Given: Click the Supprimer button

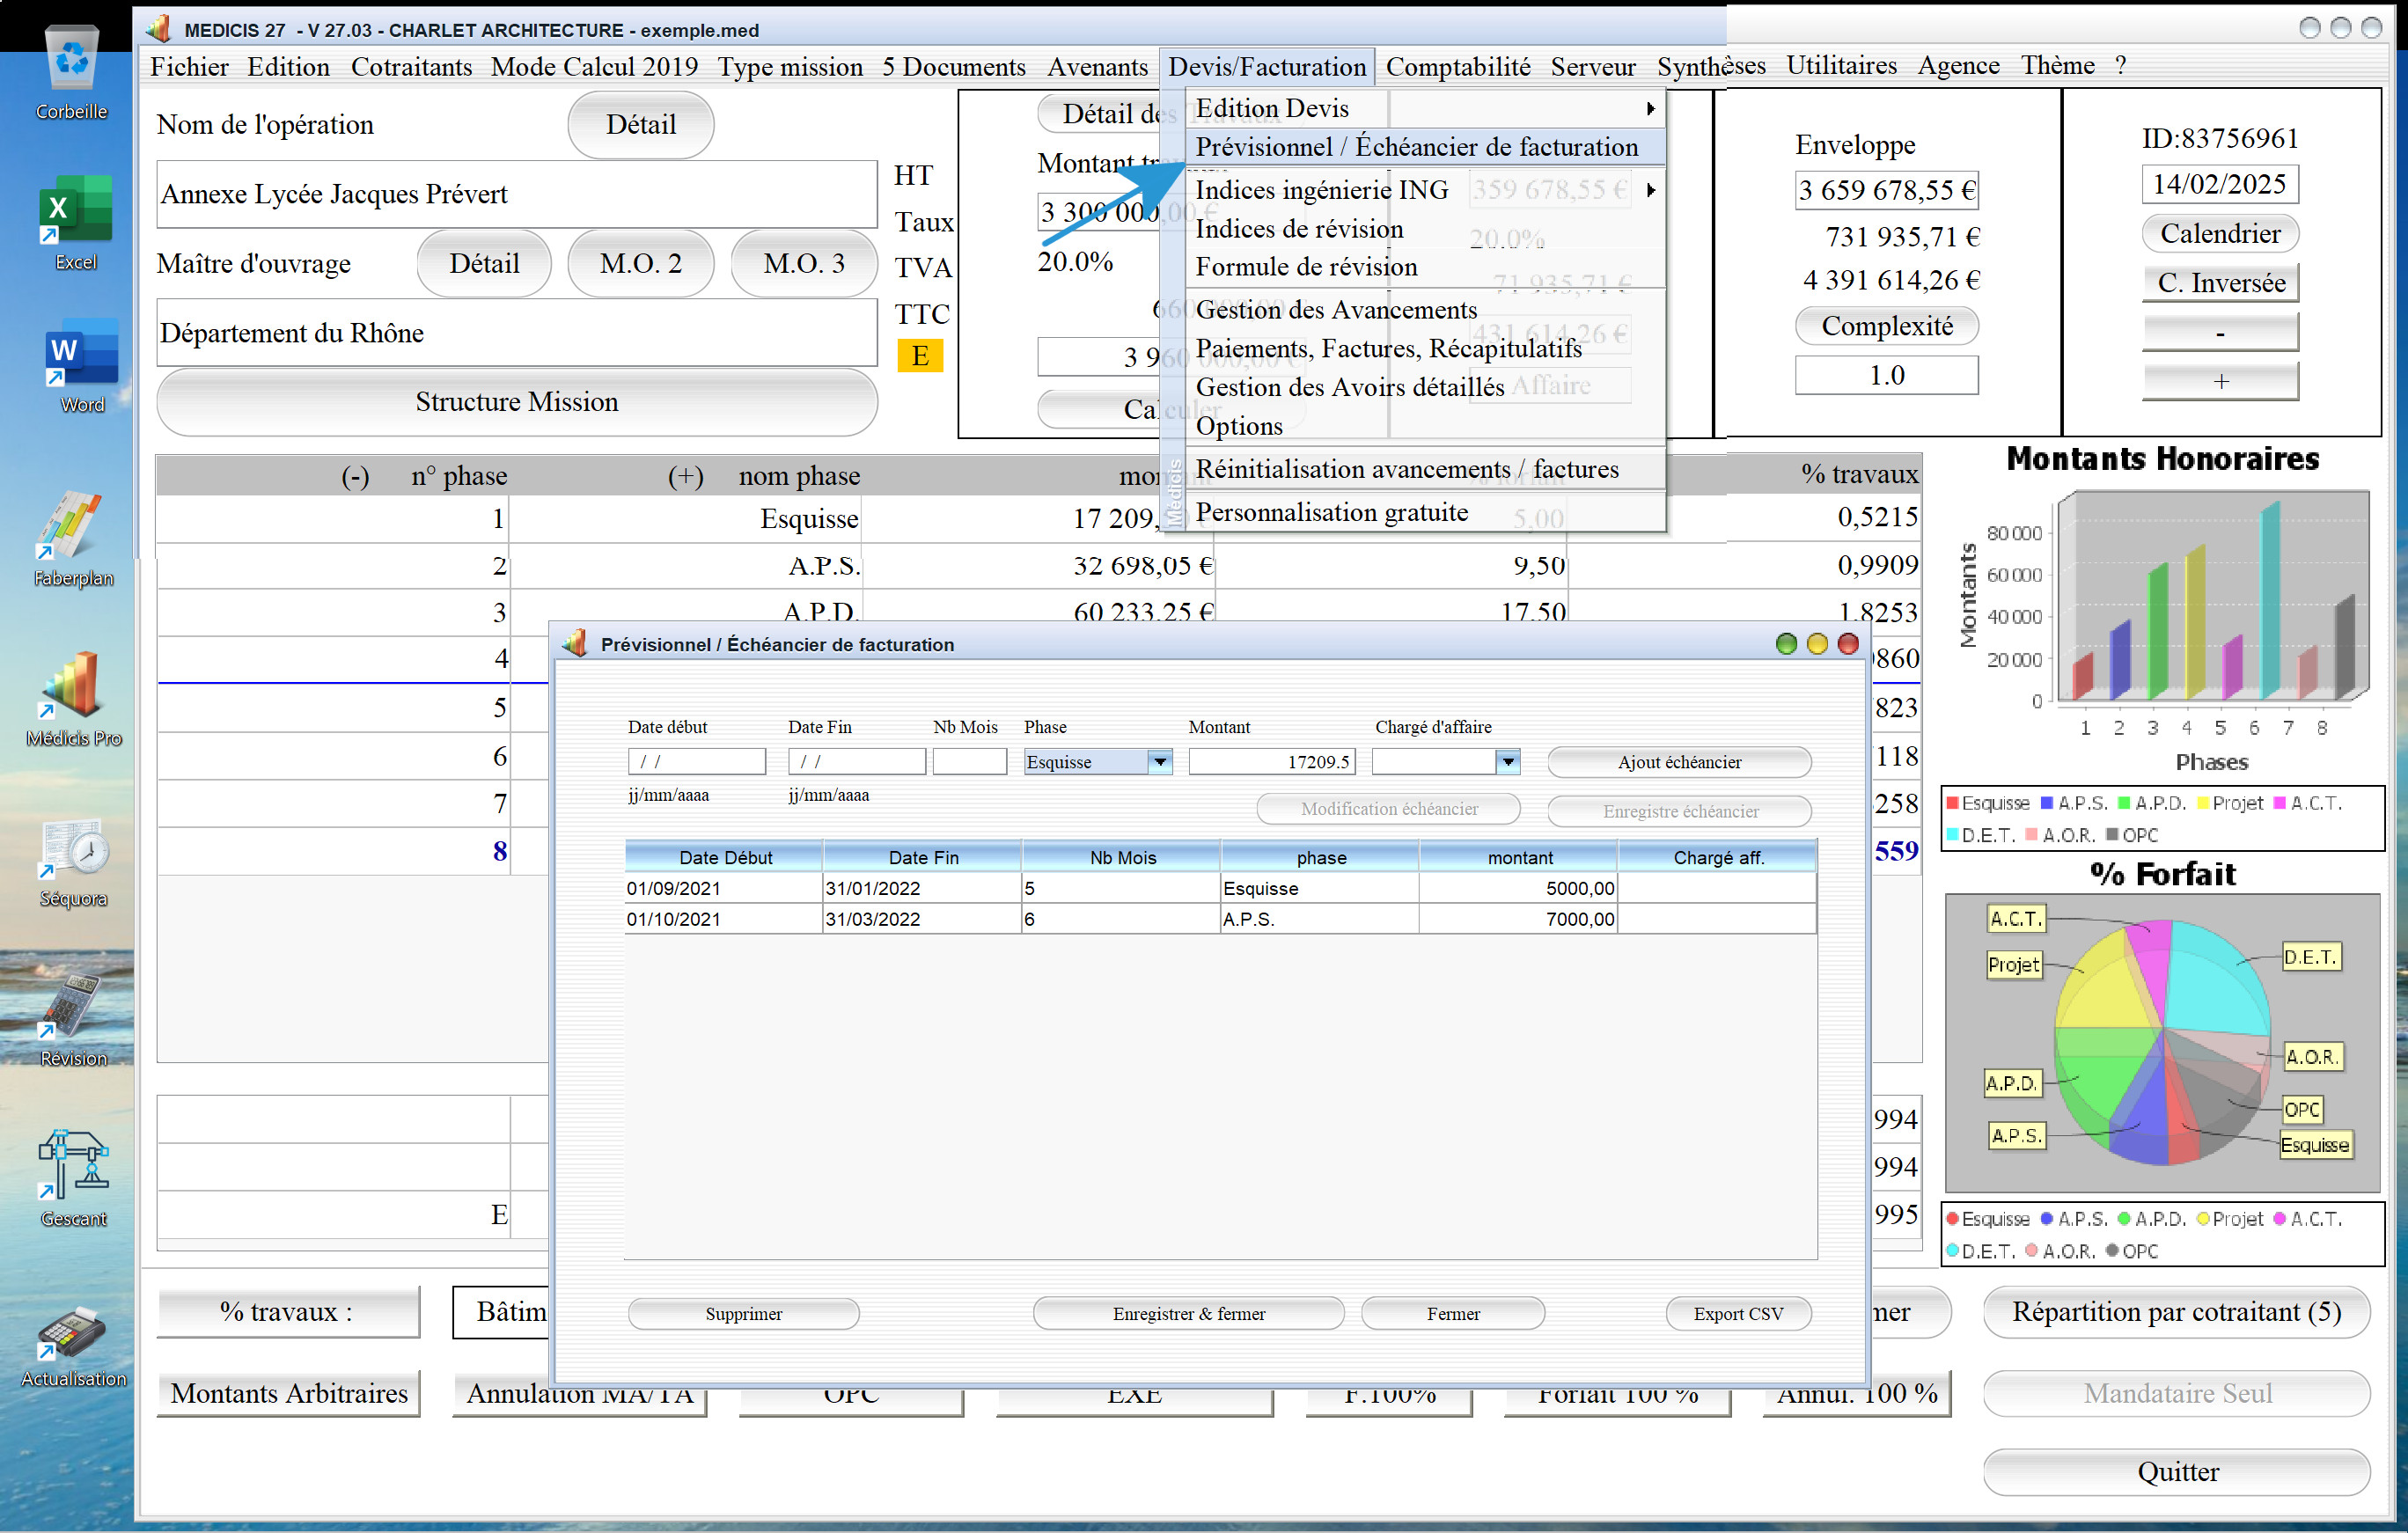Looking at the screenshot, I should (743, 1314).
